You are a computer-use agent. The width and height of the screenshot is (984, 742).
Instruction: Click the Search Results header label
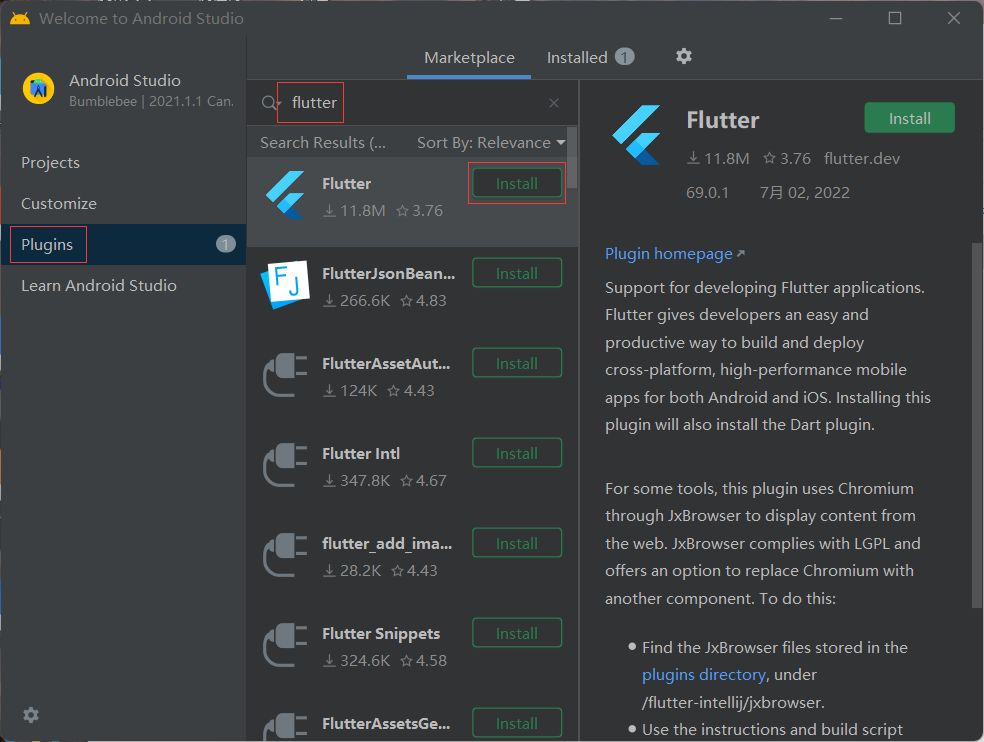click(x=323, y=143)
